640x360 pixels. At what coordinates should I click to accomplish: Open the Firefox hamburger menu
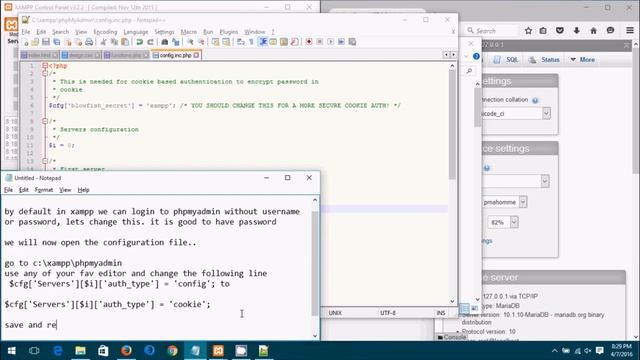tap(630, 31)
